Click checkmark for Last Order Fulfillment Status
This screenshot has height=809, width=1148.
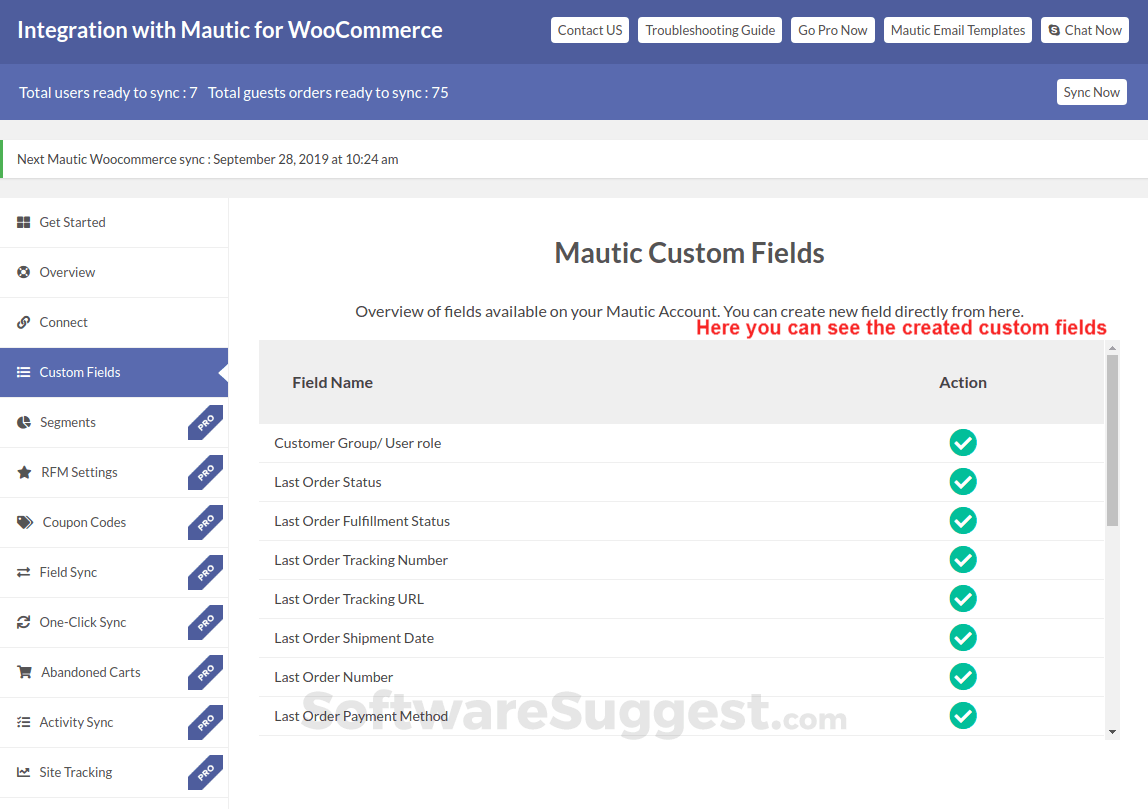pos(963,521)
